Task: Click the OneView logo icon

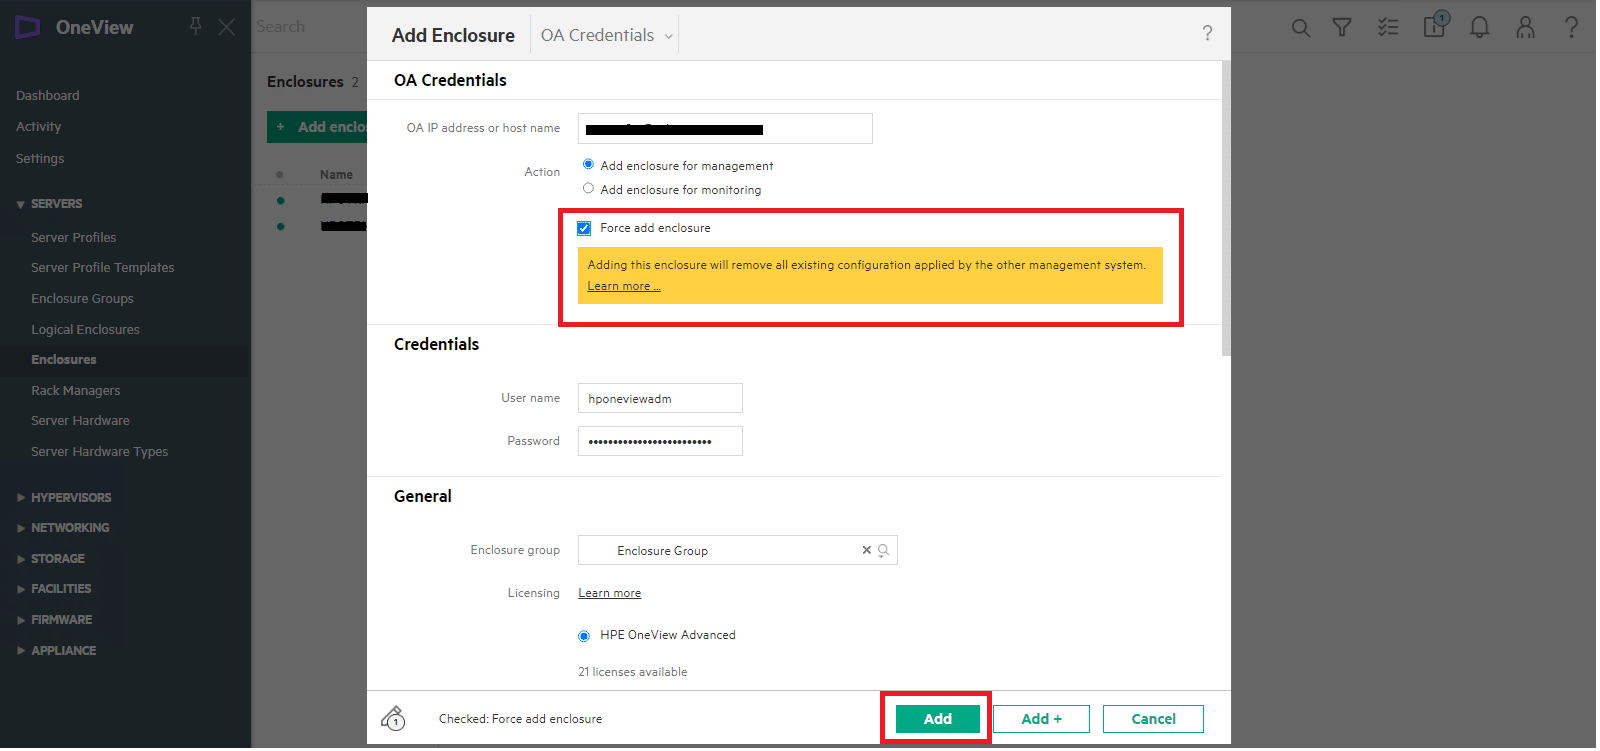Action: tap(27, 27)
